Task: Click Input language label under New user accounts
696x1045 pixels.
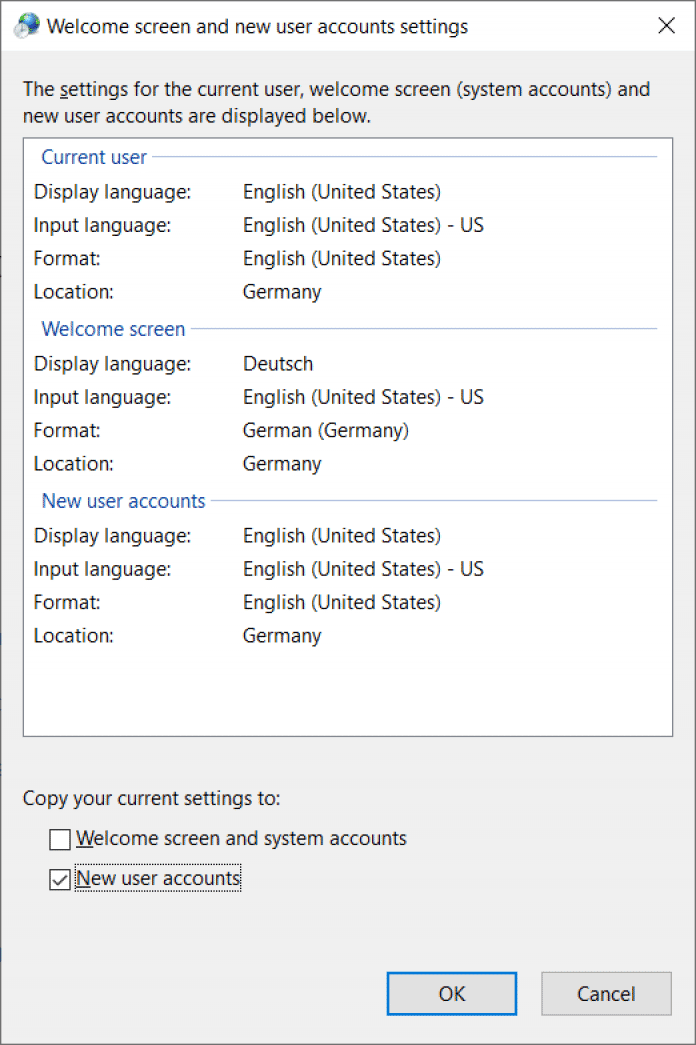Action: tap(102, 569)
